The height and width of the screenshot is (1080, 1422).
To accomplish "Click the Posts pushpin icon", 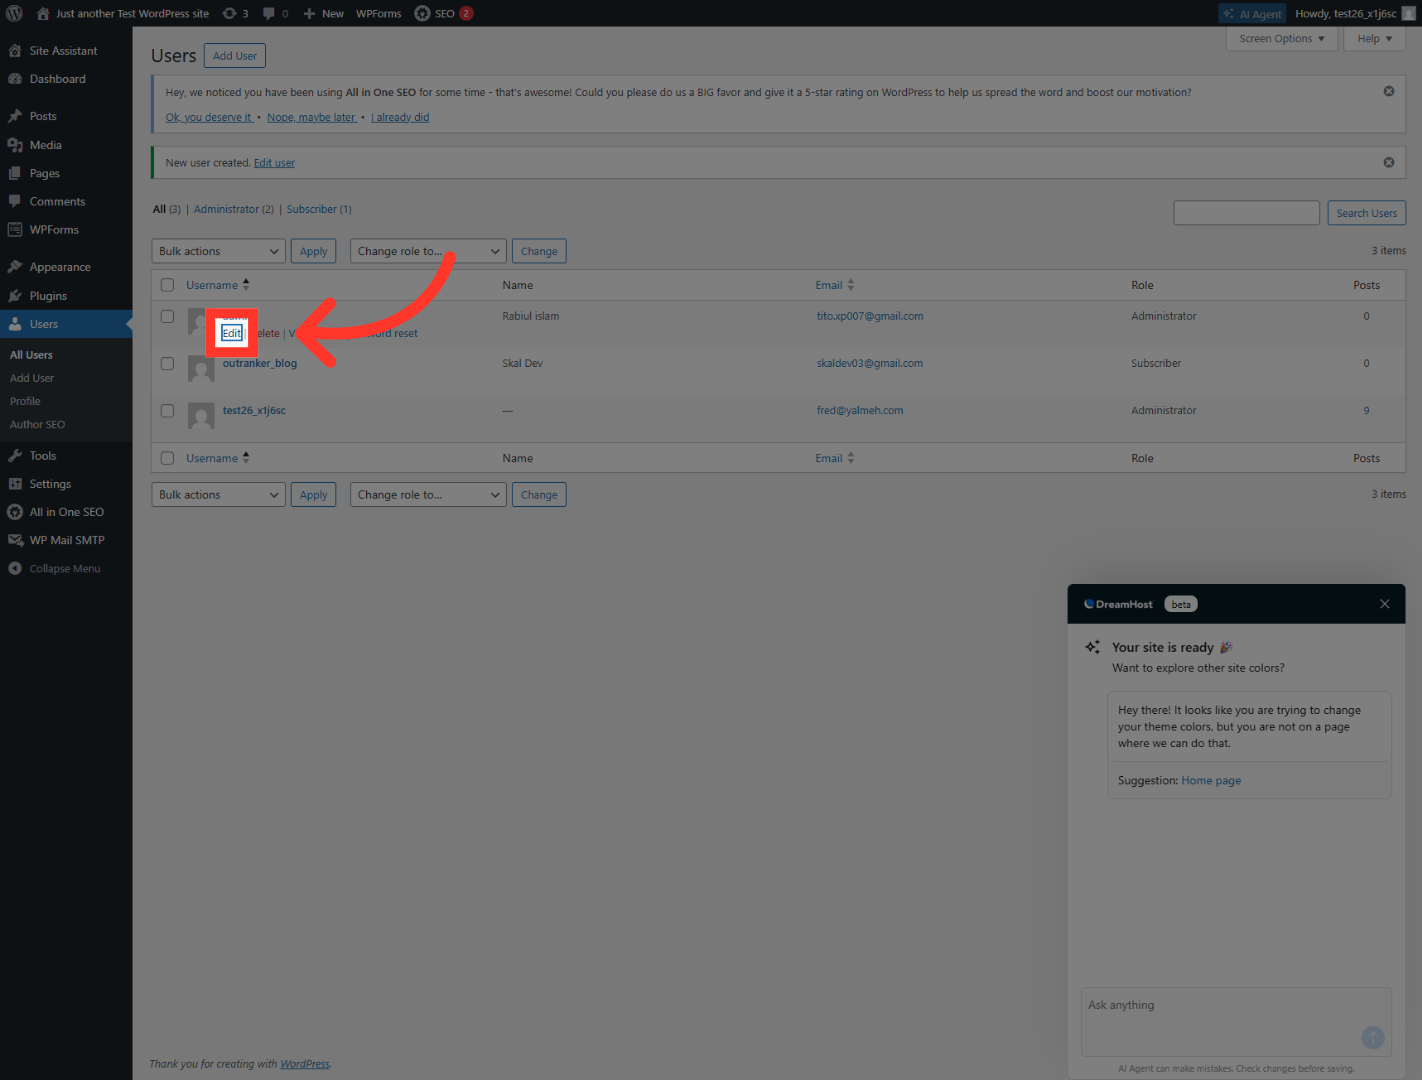I will [x=15, y=116].
